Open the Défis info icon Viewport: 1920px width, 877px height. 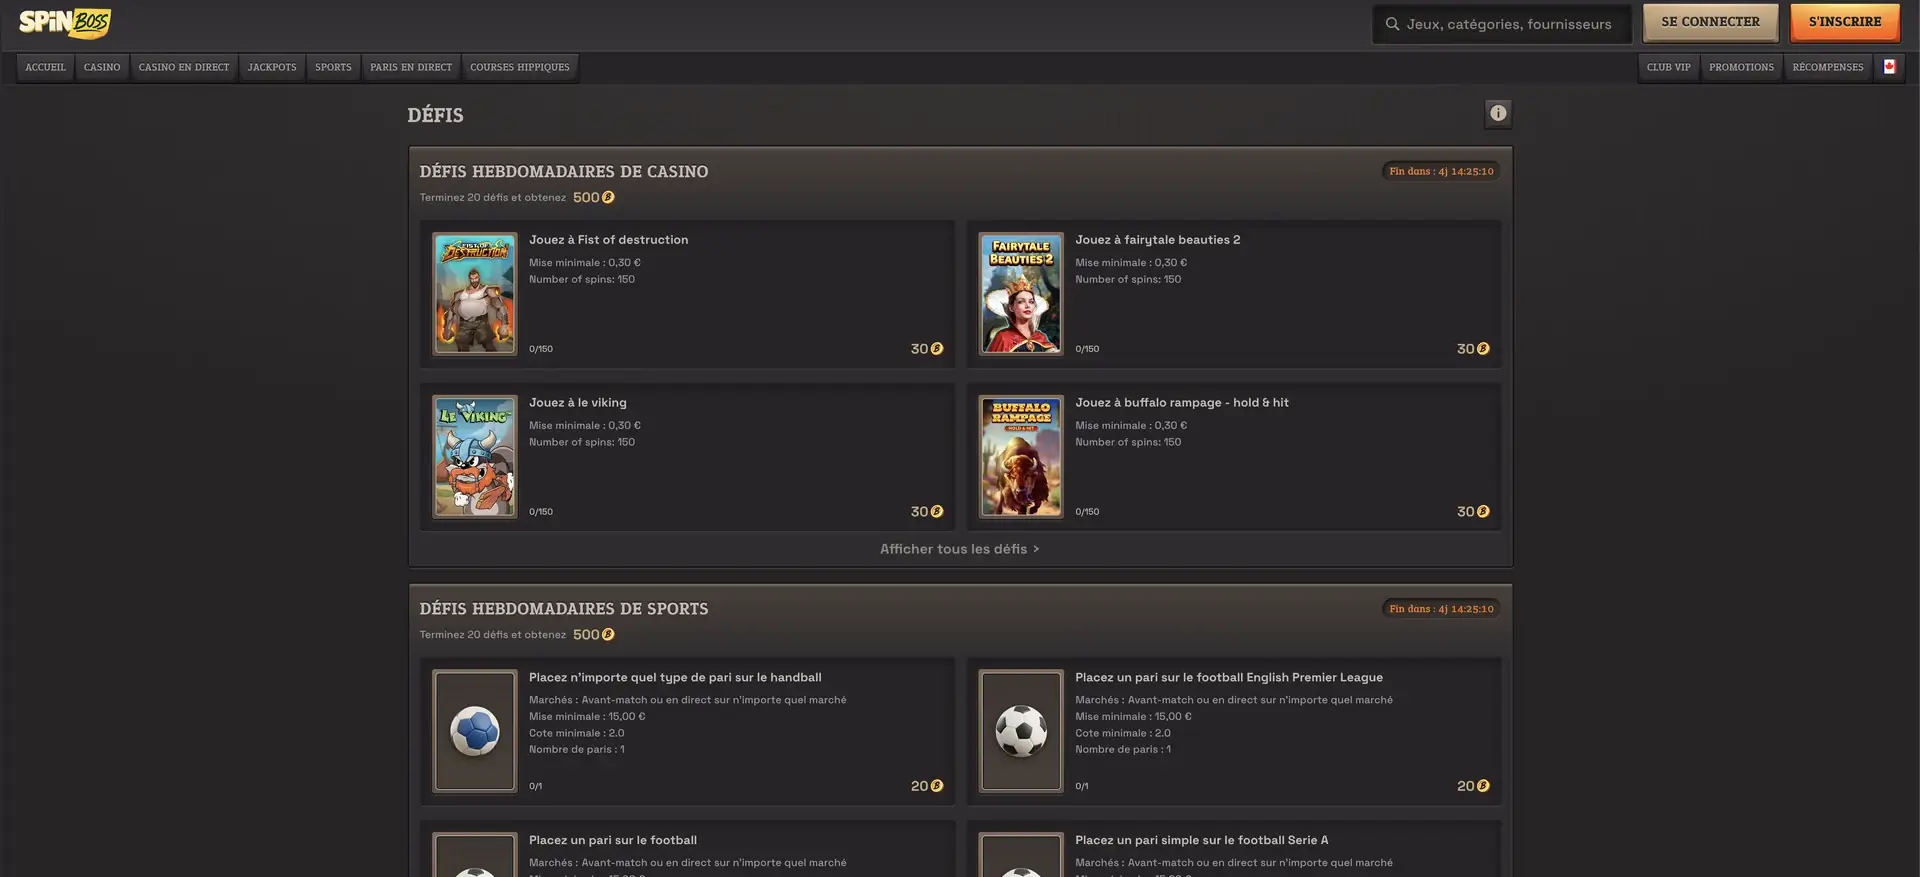[x=1497, y=114]
